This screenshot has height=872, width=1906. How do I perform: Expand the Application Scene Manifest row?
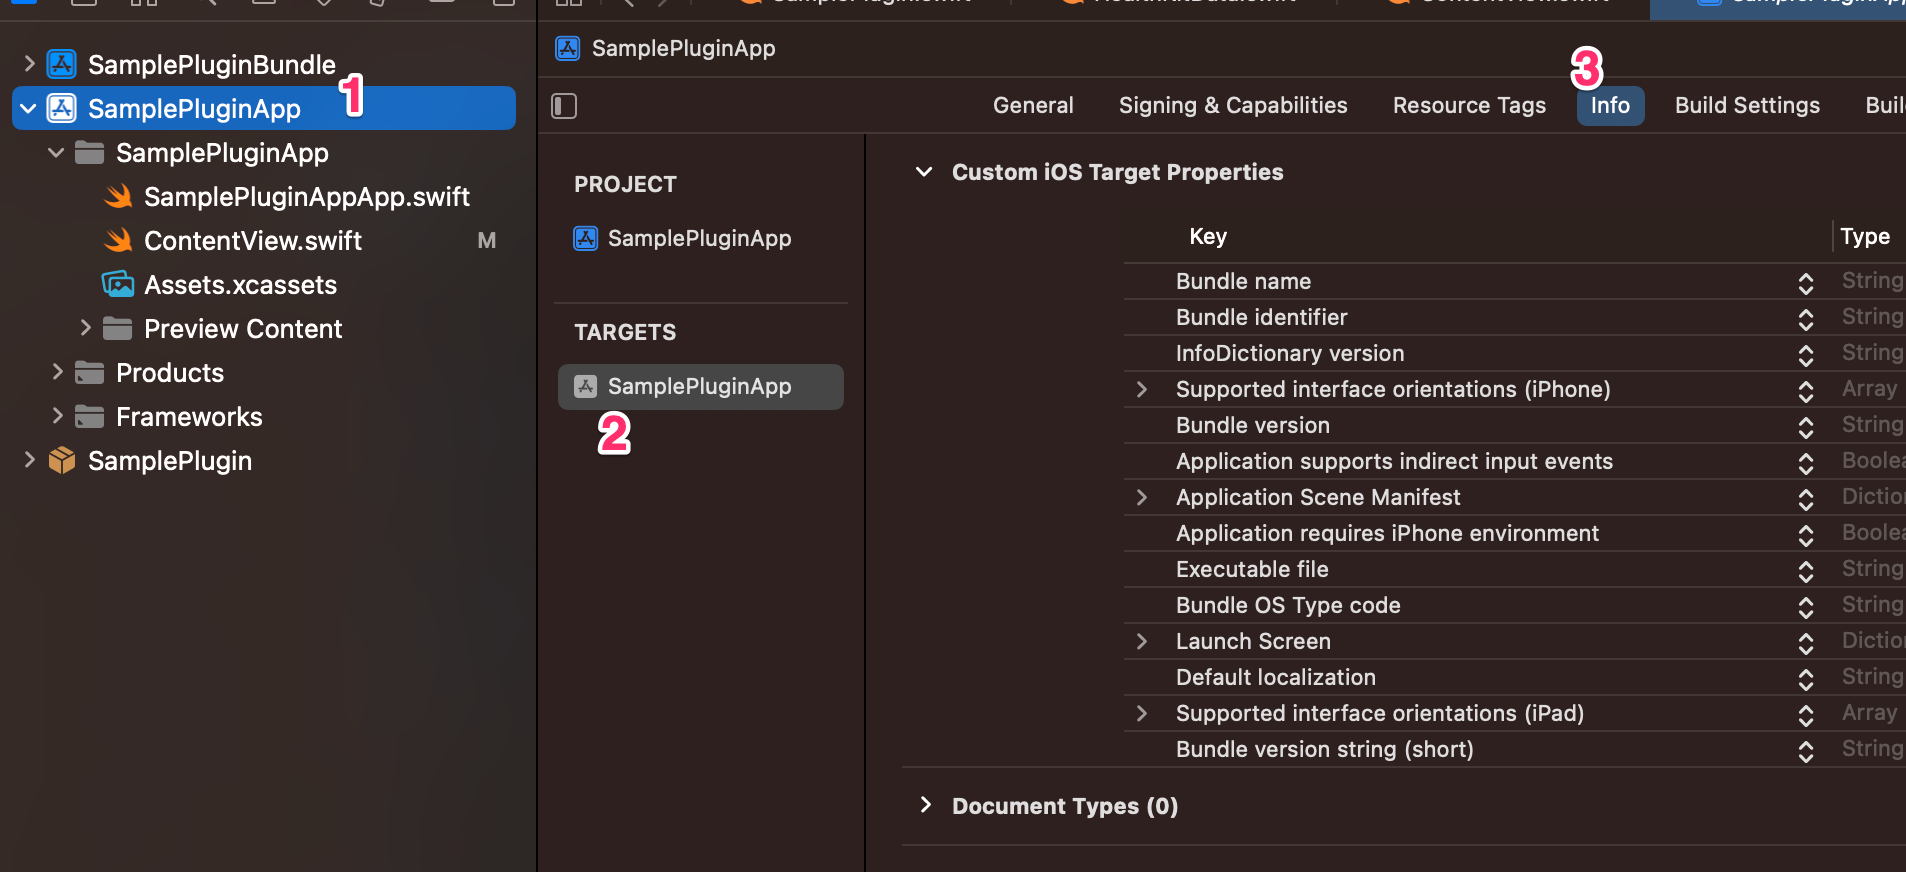pyautogui.click(x=1142, y=498)
